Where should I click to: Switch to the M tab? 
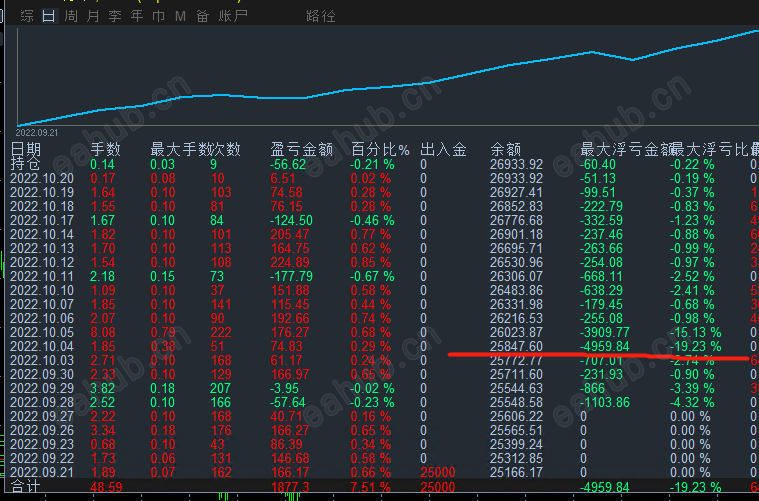pos(181,16)
